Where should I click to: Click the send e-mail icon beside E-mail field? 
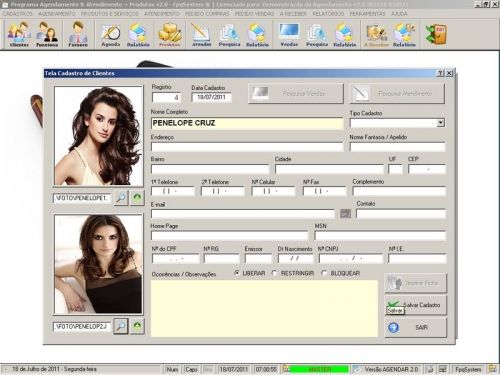point(345,213)
